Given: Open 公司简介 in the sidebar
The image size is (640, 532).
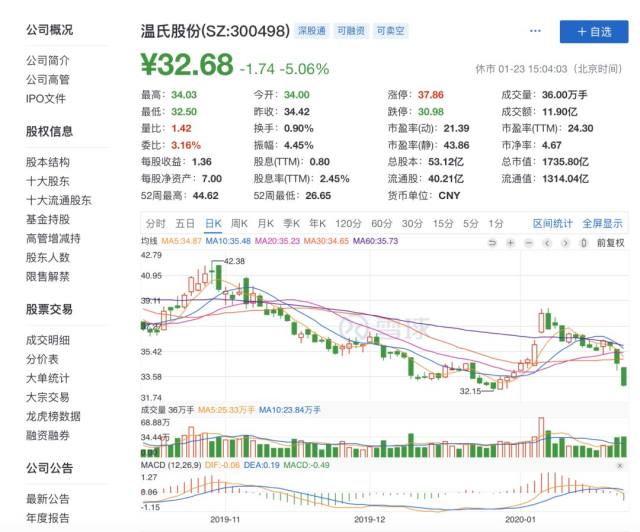Looking at the screenshot, I should [48, 60].
